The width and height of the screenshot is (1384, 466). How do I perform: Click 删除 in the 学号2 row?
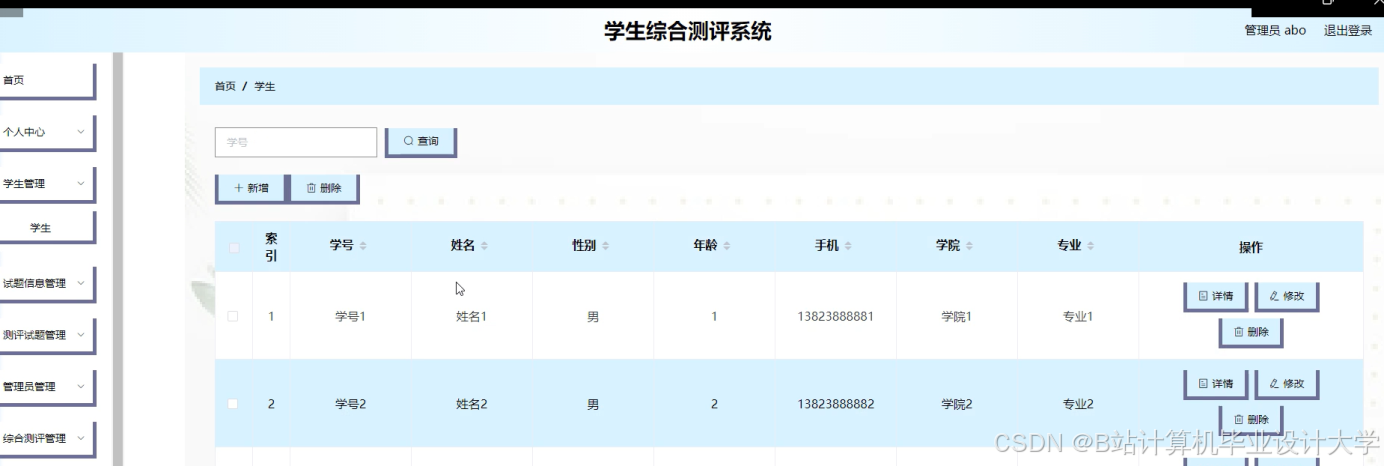click(1251, 419)
